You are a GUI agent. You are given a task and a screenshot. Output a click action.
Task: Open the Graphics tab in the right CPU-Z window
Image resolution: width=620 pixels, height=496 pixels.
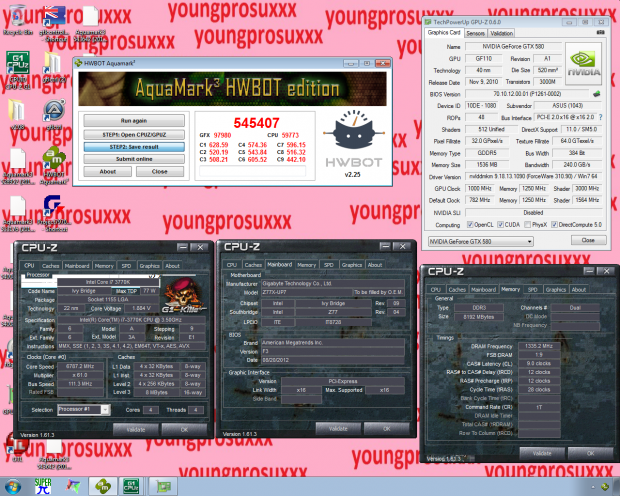point(556,290)
